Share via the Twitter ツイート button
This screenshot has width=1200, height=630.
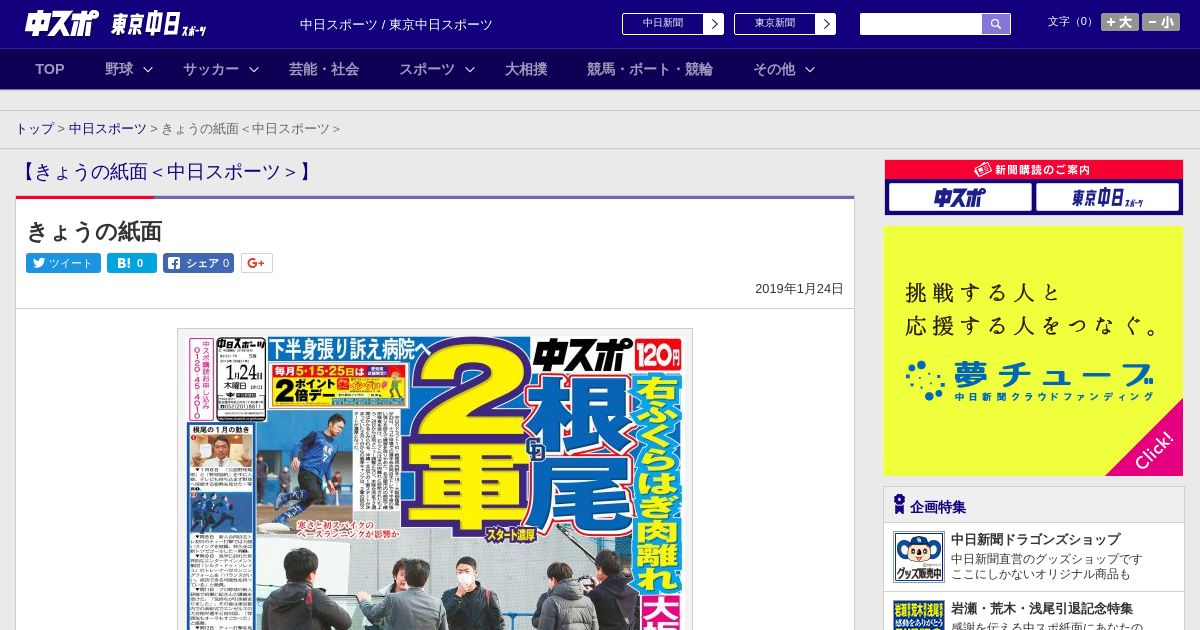(63, 263)
